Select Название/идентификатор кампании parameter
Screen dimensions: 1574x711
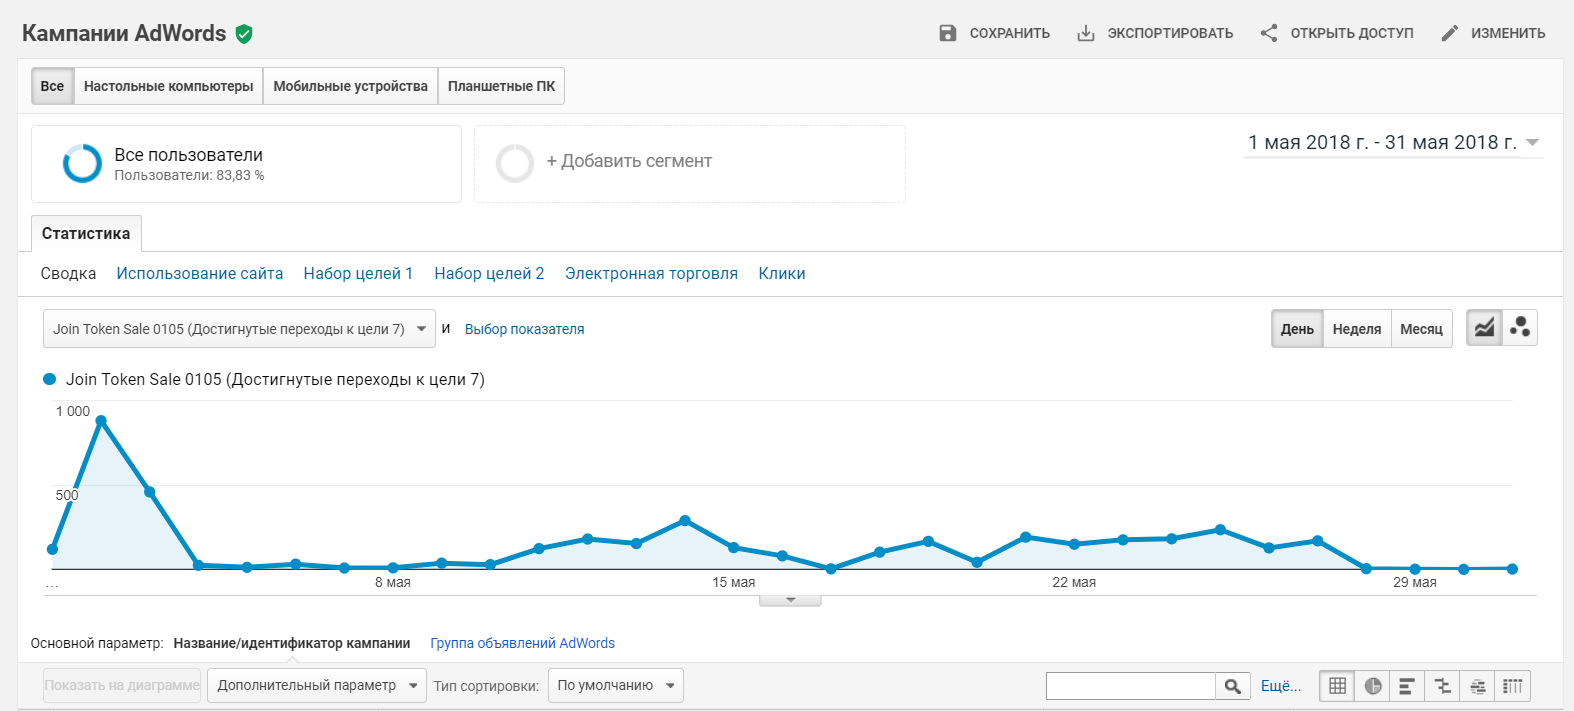click(292, 643)
